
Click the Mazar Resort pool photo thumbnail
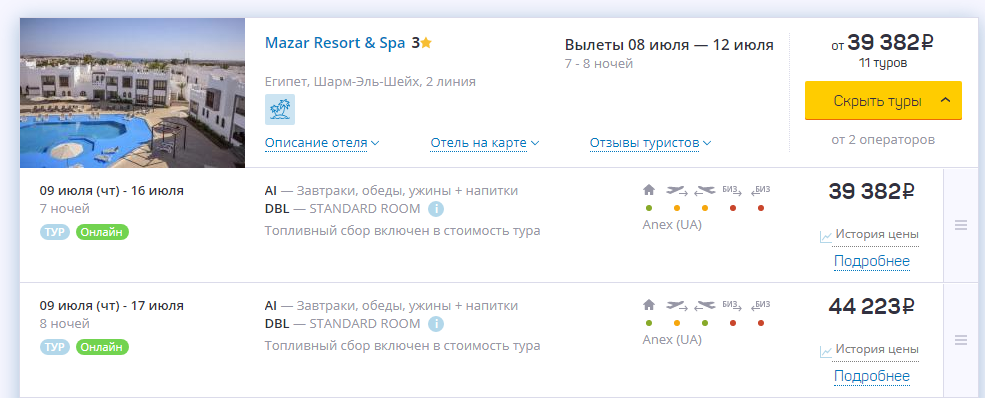point(132,93)
